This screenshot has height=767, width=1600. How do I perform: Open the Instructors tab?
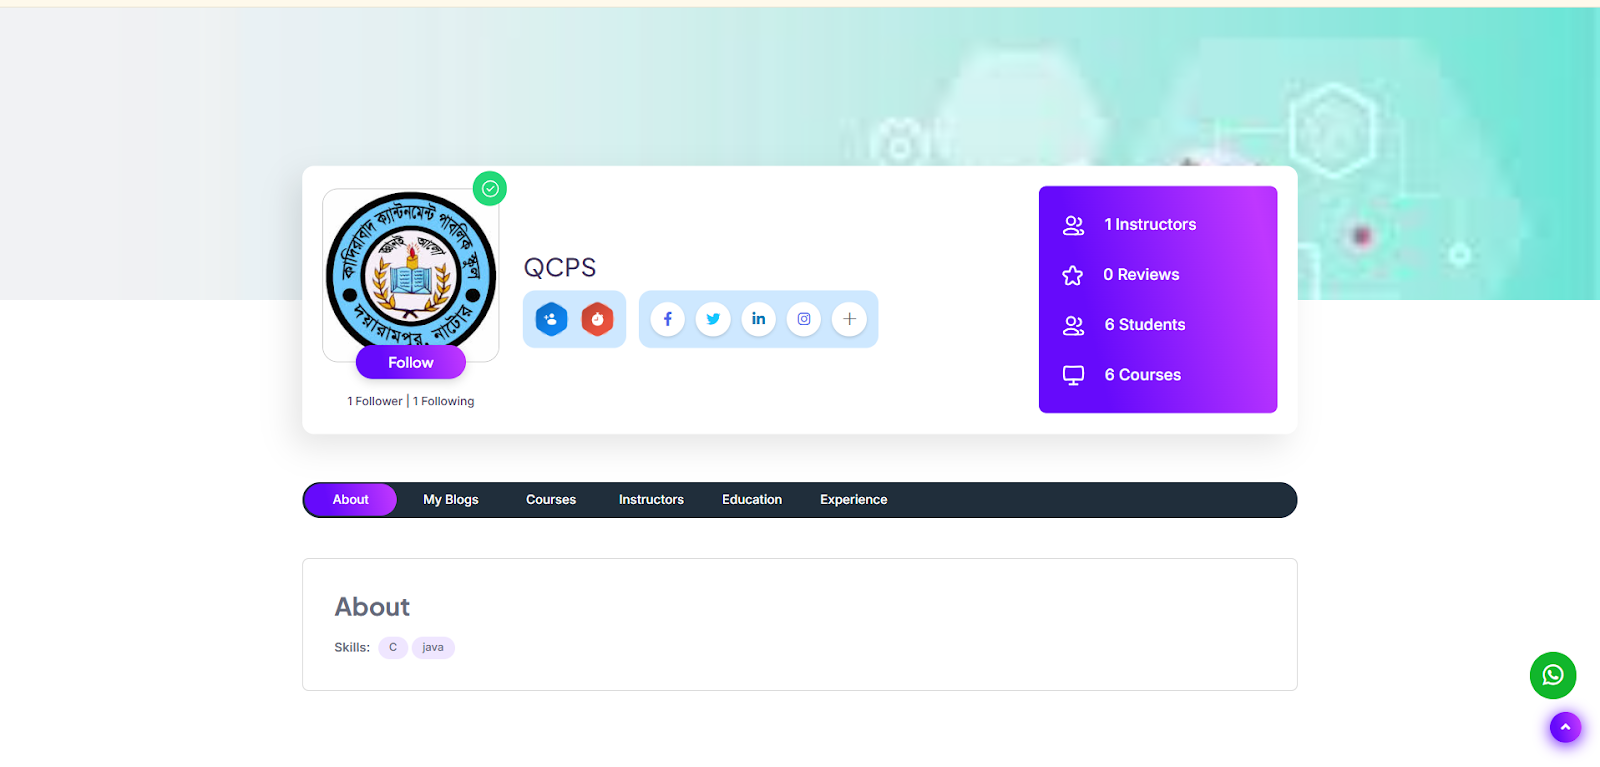651,500
